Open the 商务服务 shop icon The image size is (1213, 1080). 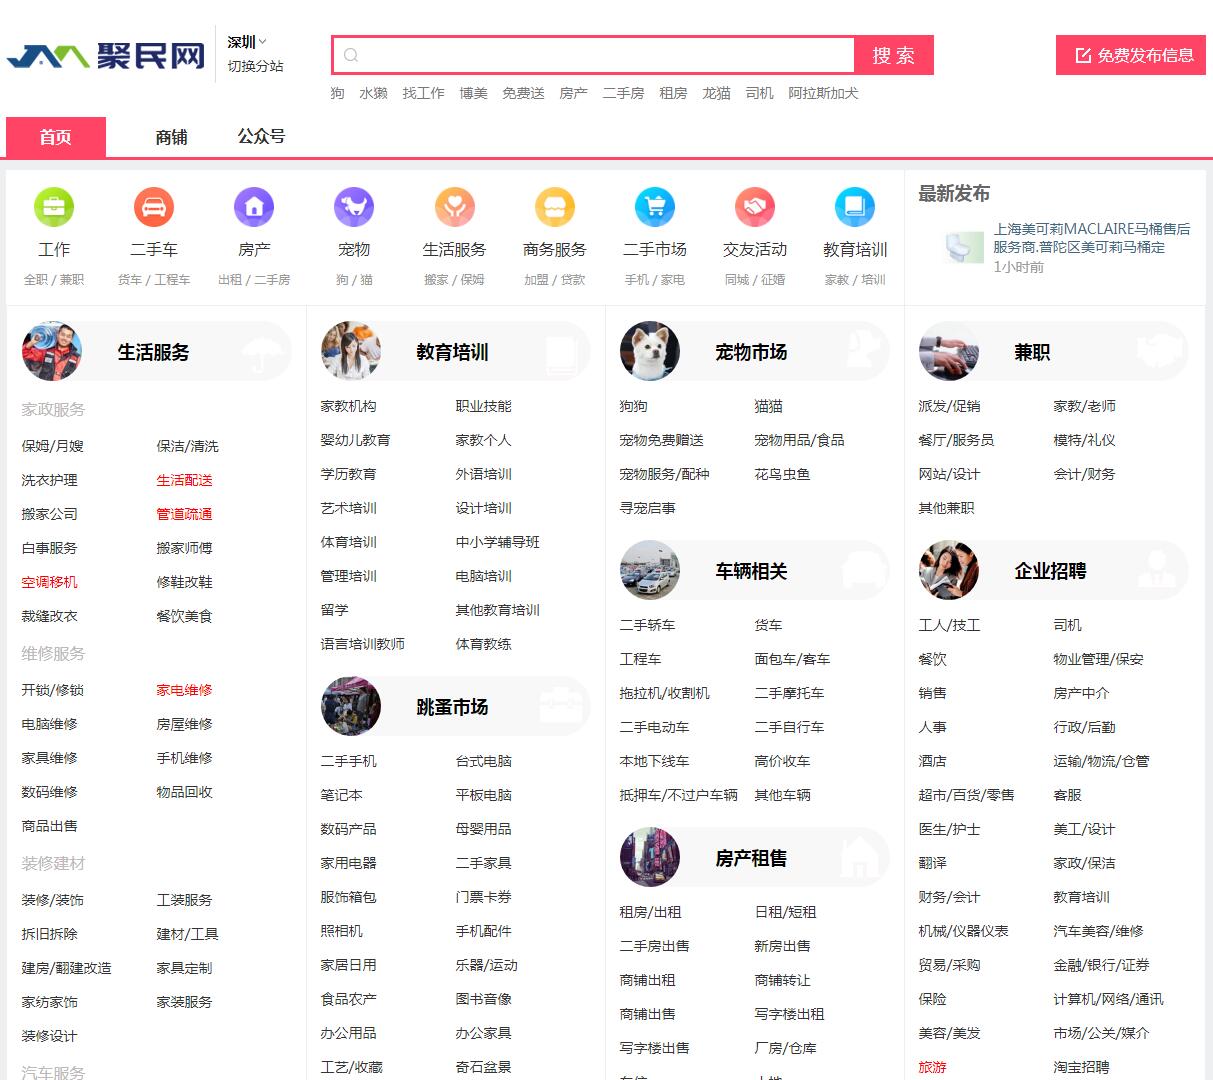(555, 207)
